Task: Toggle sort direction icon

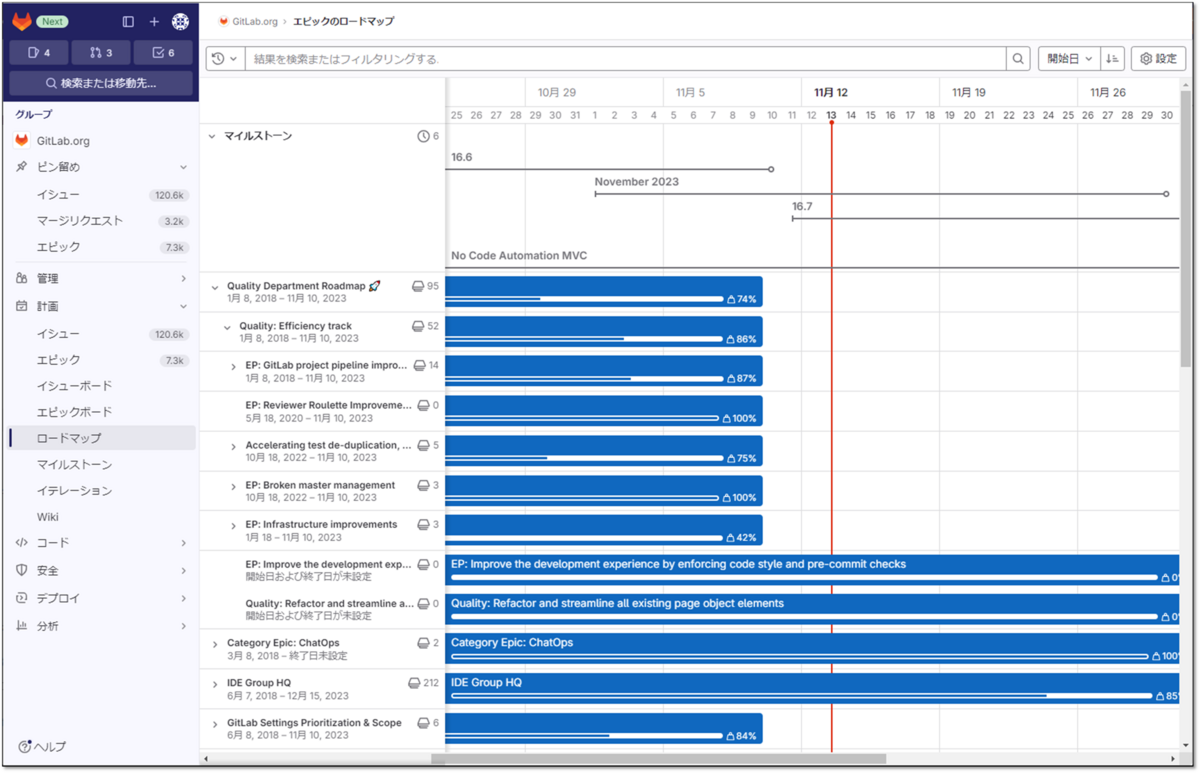Action: point(1113,59)
